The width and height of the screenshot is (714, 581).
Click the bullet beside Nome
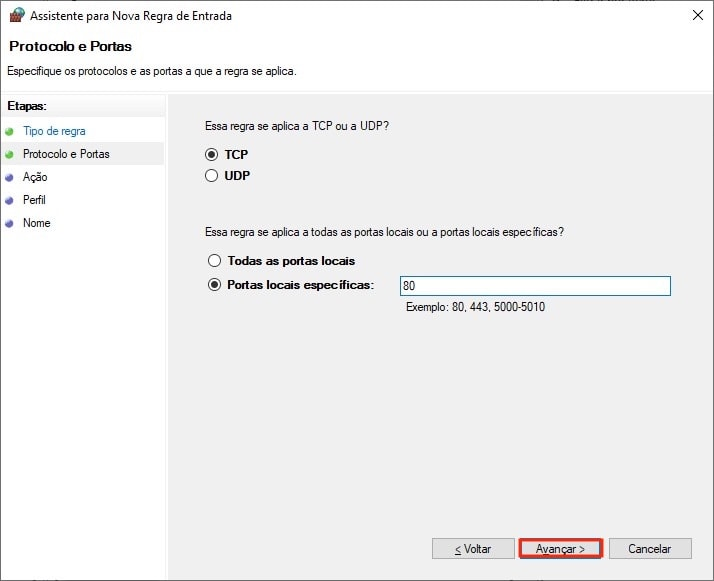9,224
